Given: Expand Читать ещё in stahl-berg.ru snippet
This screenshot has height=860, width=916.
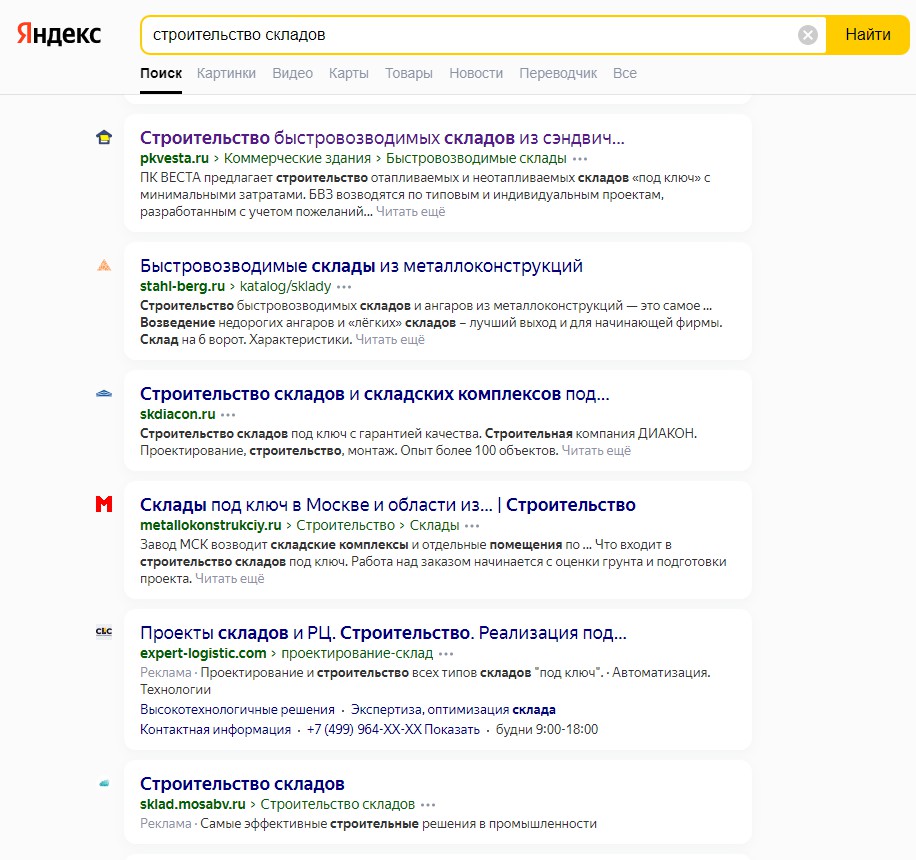Looking at the screenshot, I should click(390, 339).
